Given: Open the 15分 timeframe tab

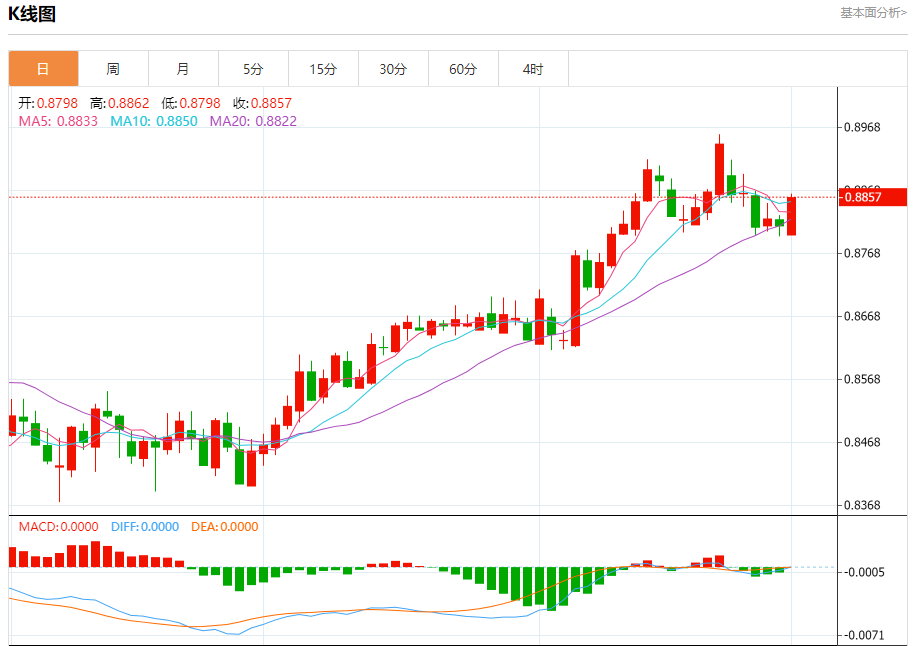Looking at the screenshot, I should click(324, 69).
